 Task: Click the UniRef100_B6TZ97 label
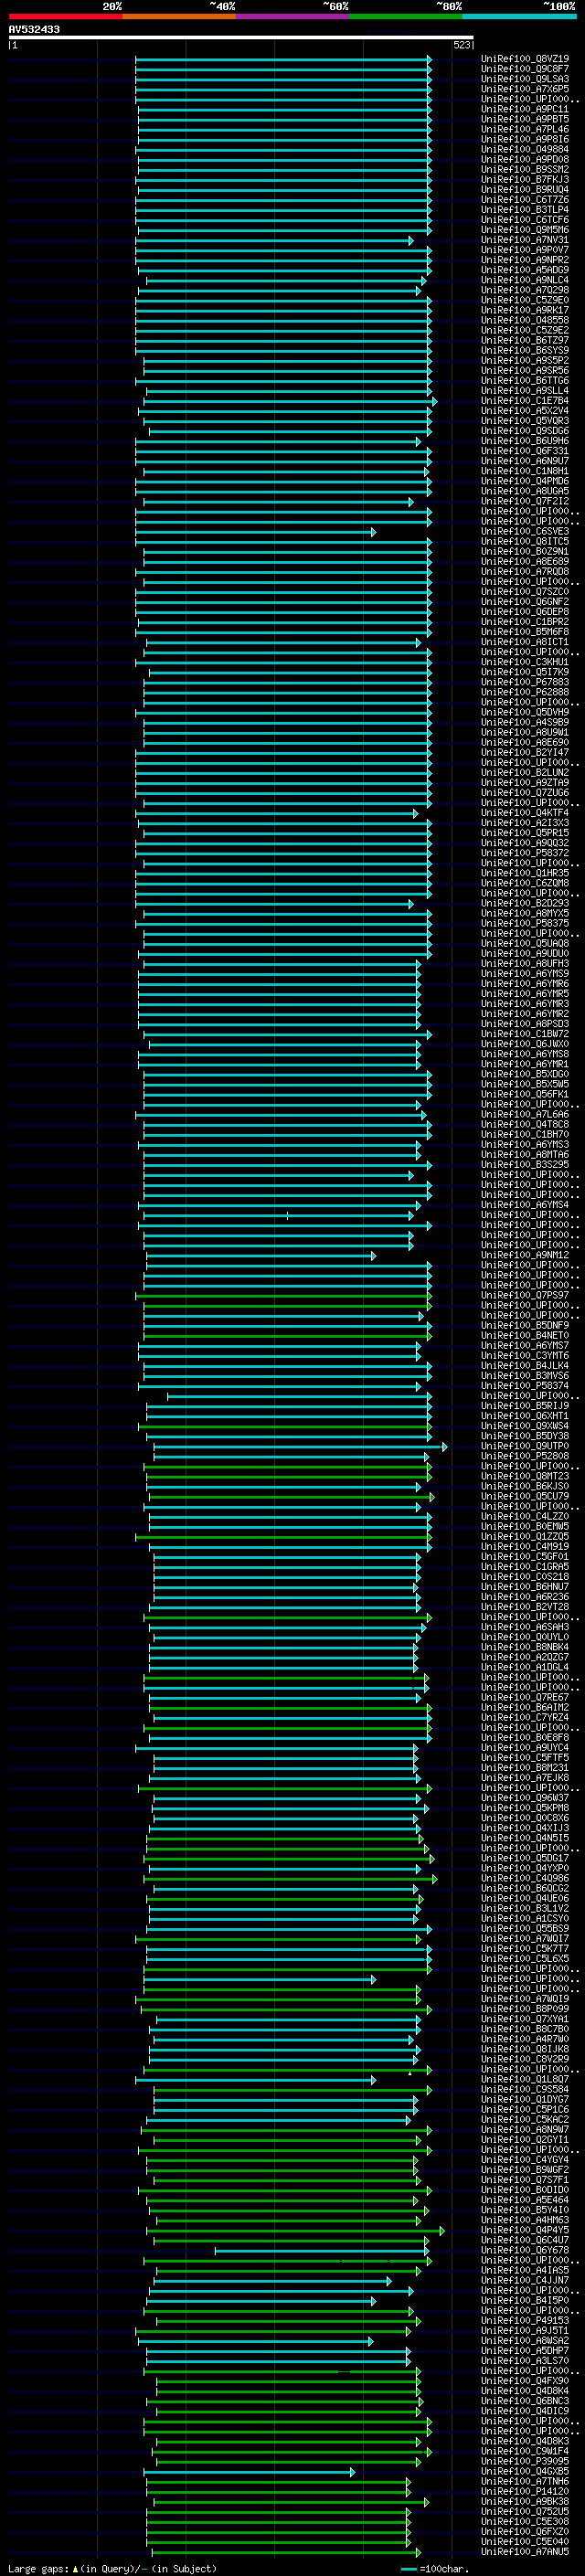click(x=525, y=340)
